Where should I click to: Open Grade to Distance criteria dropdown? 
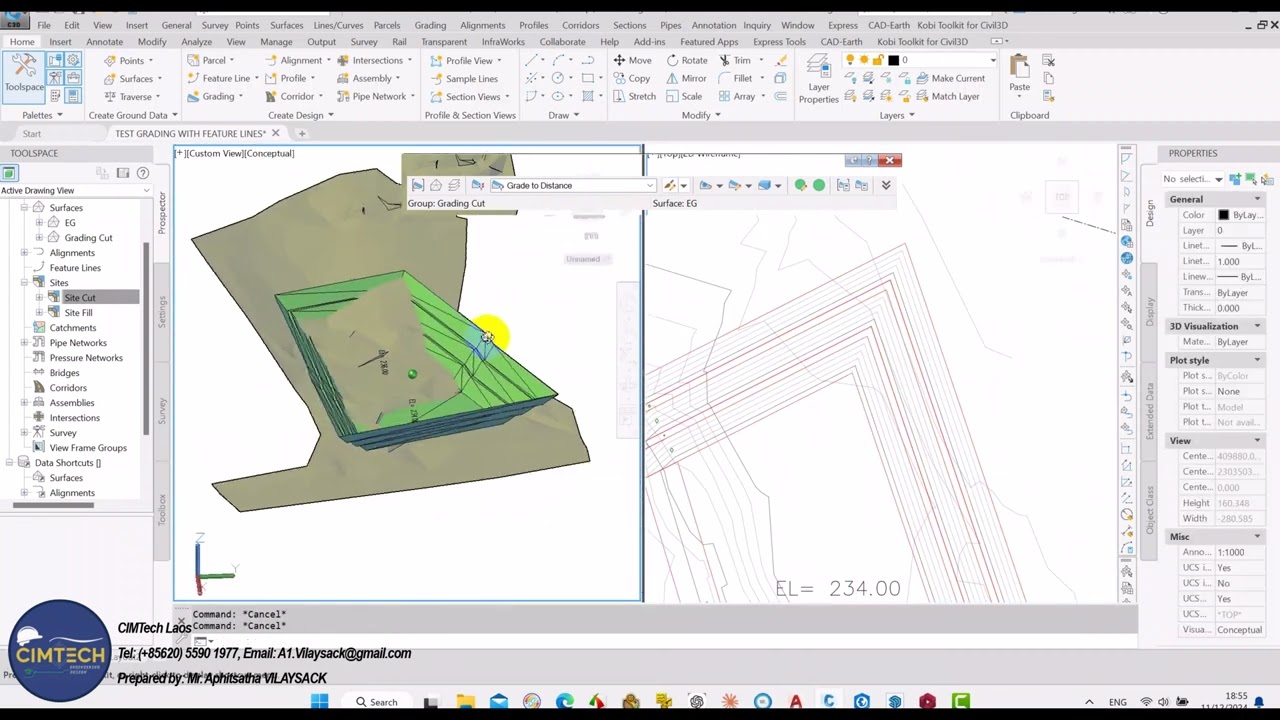point(649,185)
